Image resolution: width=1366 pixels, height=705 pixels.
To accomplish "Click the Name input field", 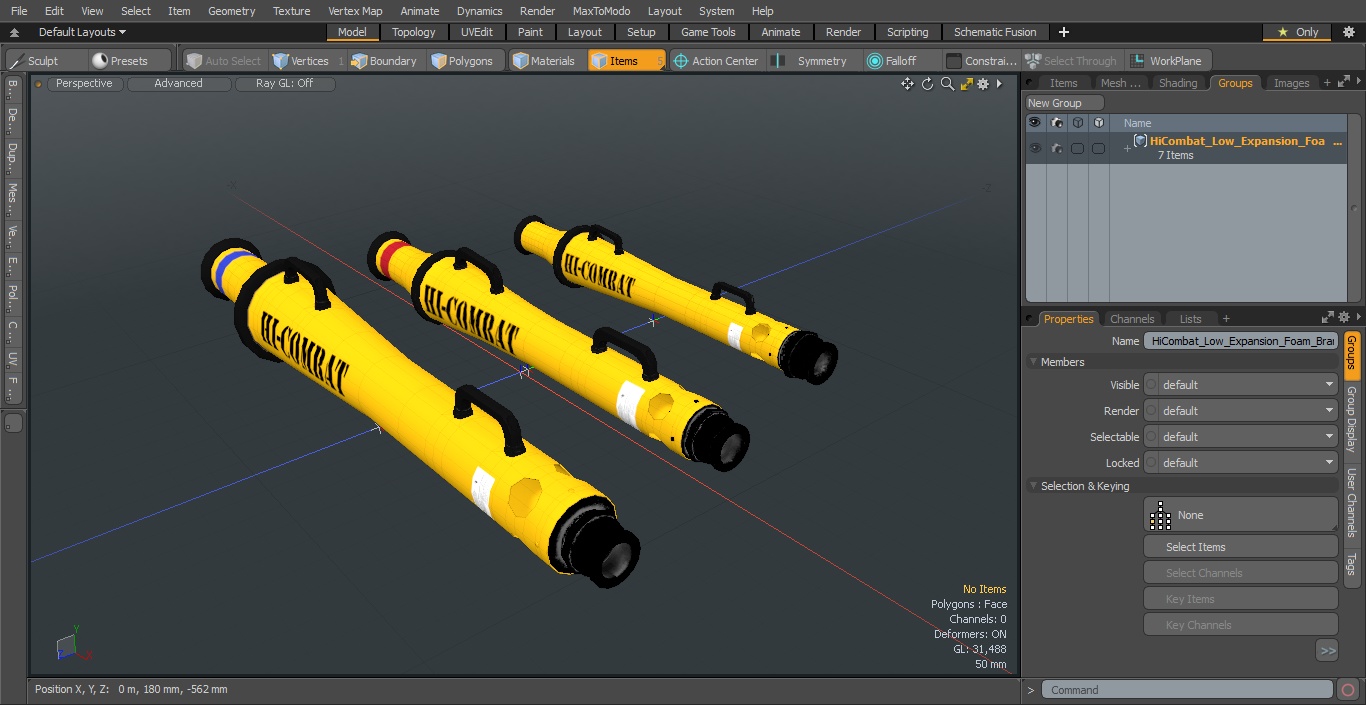I will (x=1241, y=341).
